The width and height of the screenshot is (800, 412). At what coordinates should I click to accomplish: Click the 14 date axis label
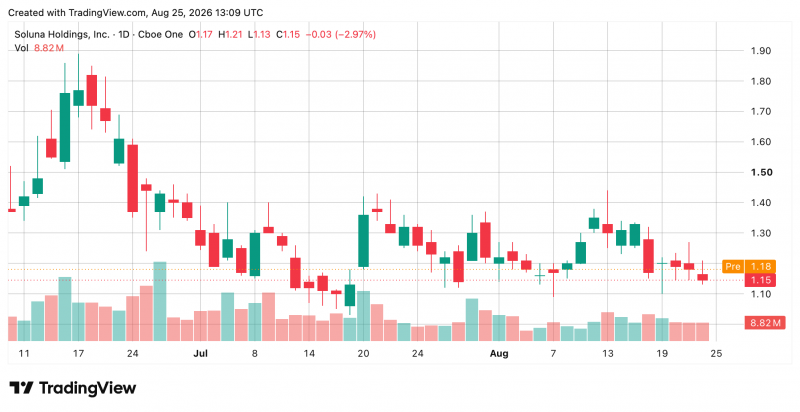coord(309,353)
